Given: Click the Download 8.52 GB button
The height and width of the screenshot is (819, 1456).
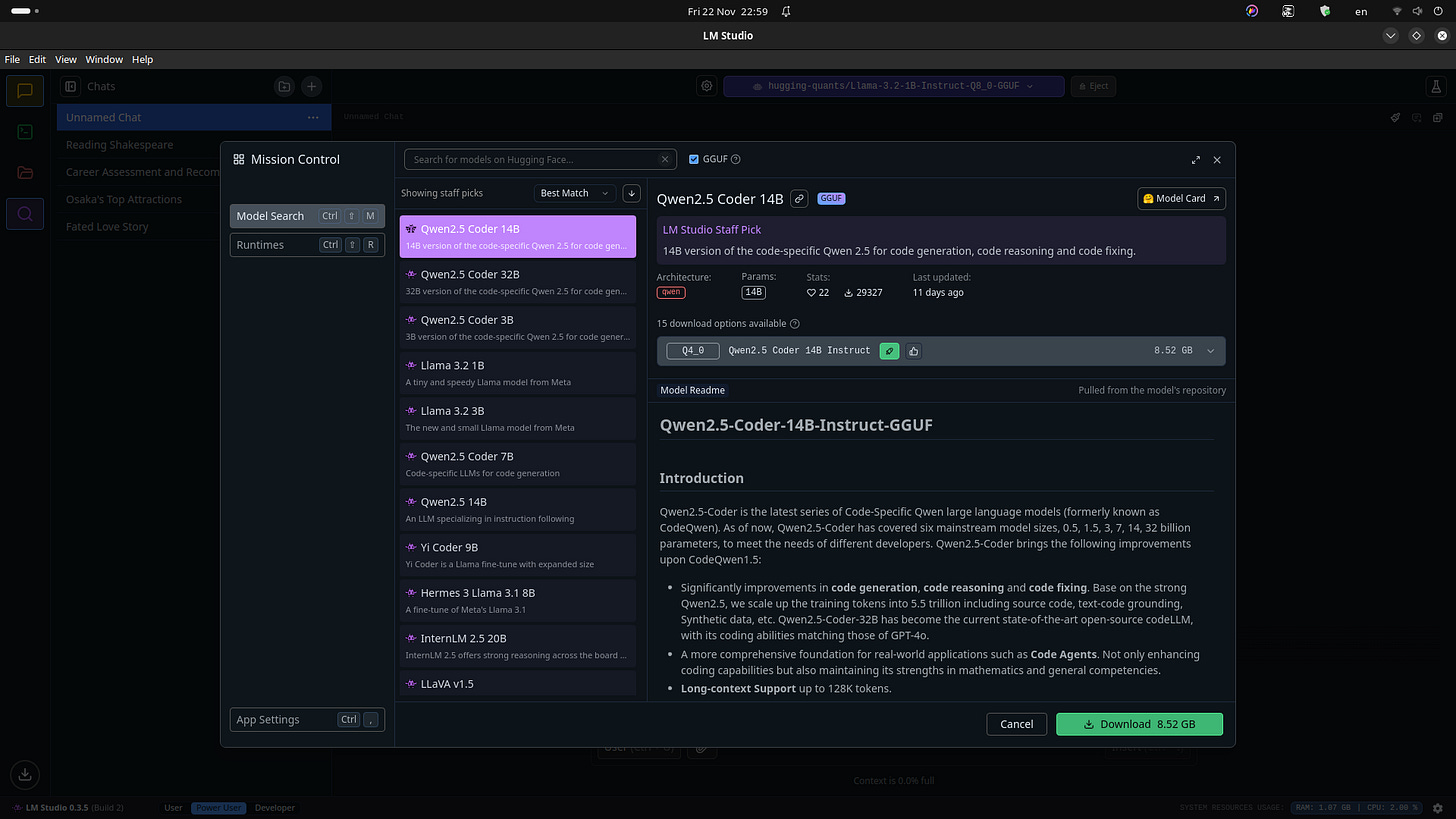Looking at the screenshot, I should 1139,724.
